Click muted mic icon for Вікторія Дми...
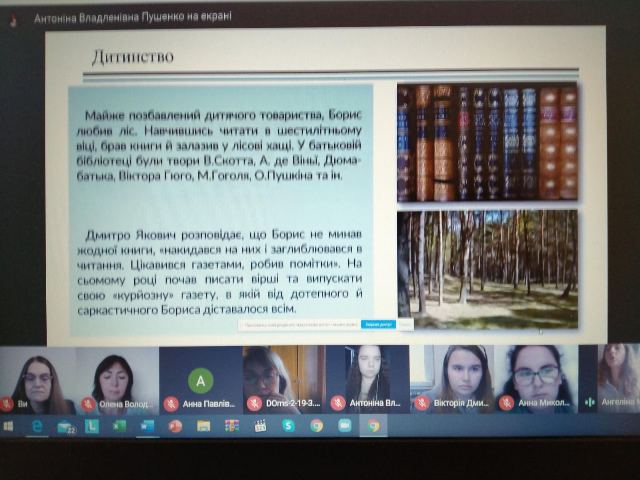This screenshot has height=480, width=640. coord(422,403)
